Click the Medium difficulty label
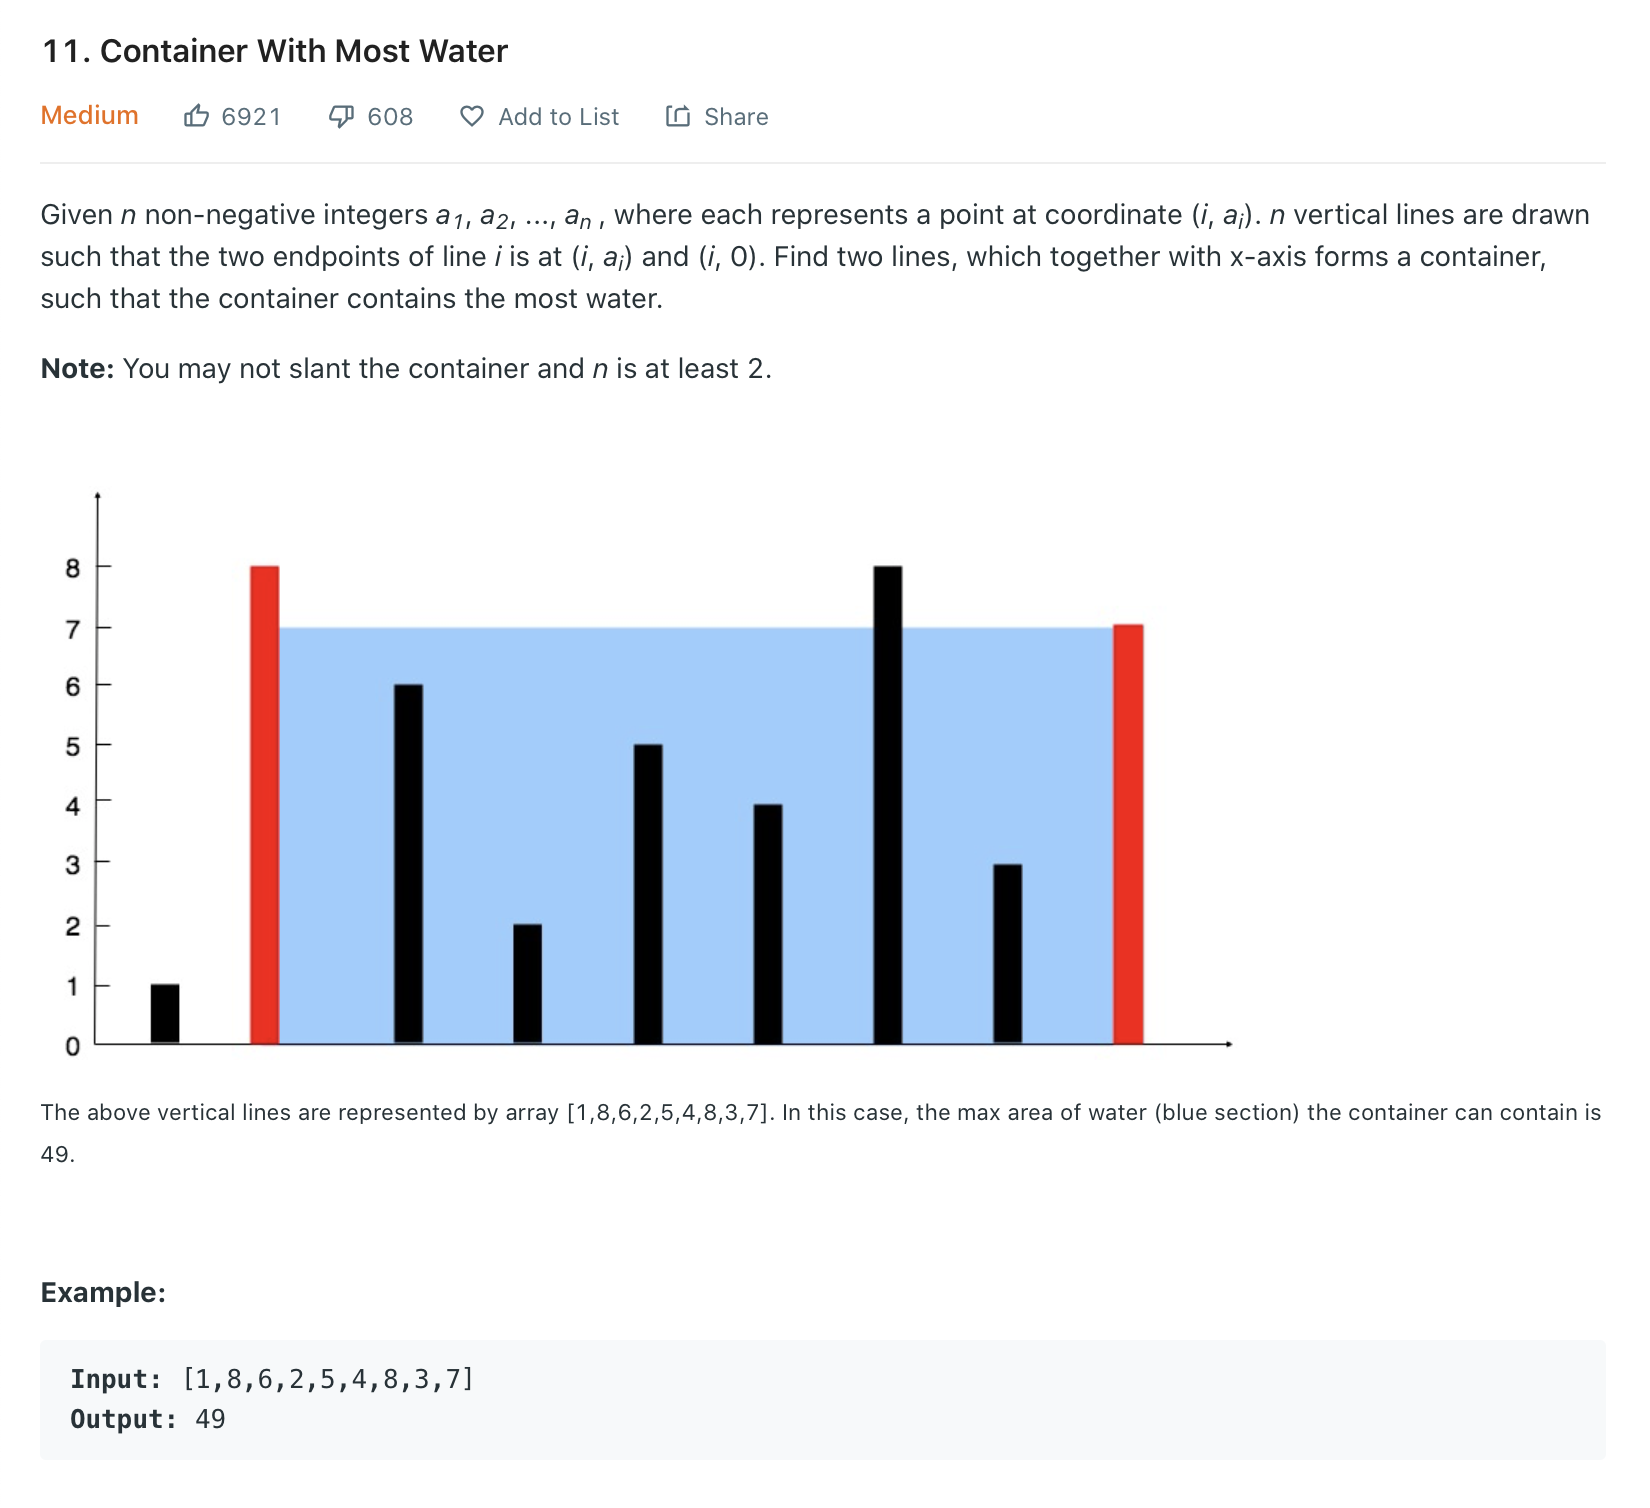Viewport: 1650px width, 1508px height. [x=89, y=115]
